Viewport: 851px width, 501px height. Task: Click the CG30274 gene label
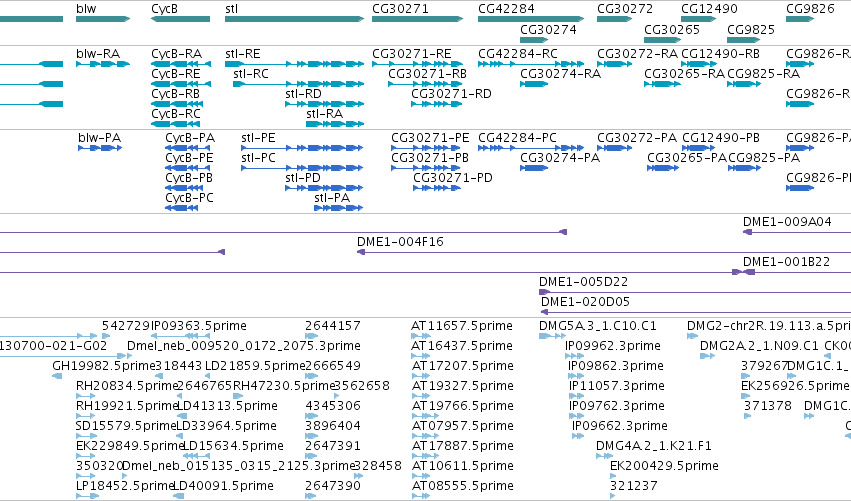[x=548, y=29]
